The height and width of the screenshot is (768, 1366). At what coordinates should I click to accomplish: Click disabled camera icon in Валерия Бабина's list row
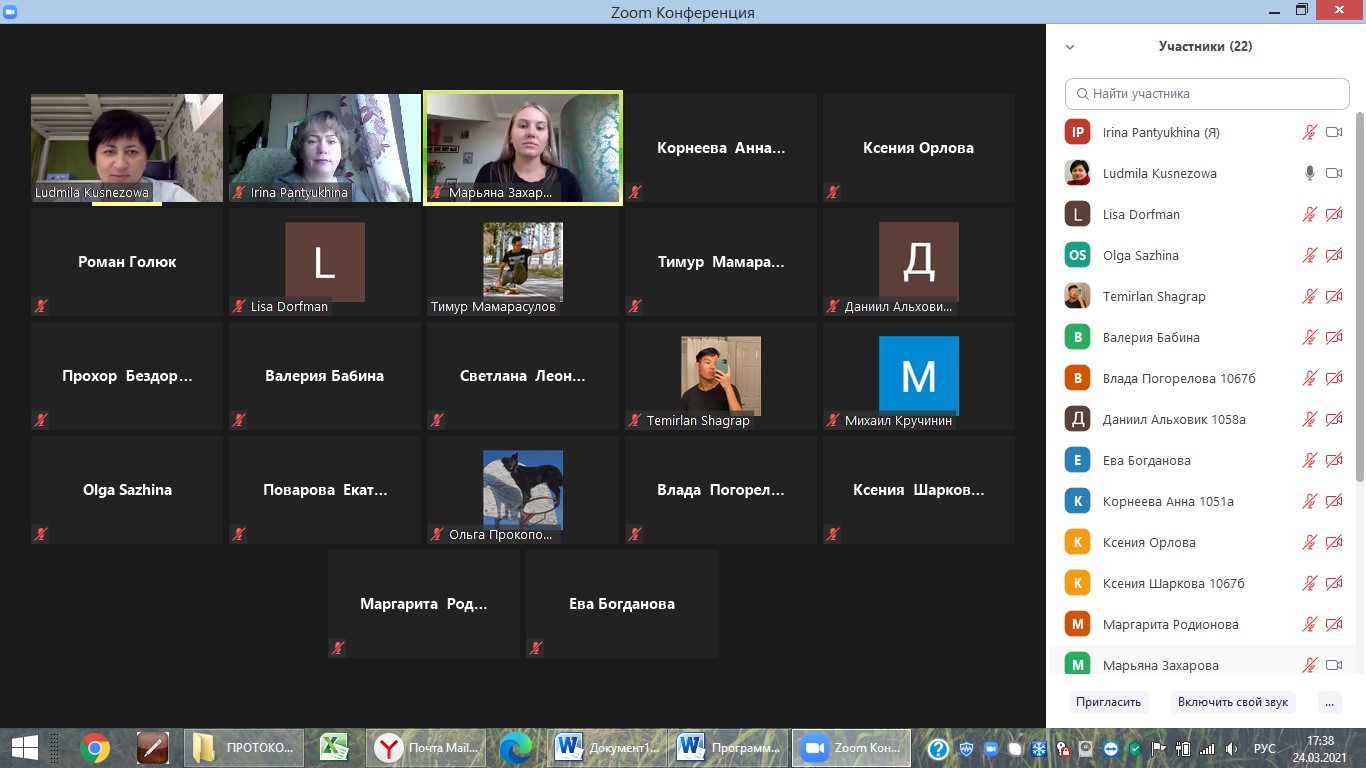[x=1334, y=337]
